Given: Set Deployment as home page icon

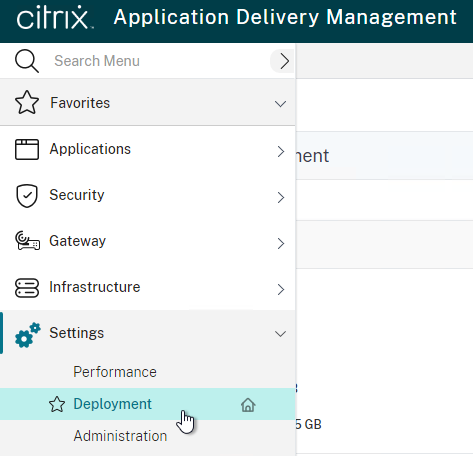Looking at the screenshot, I should pyautogui.click(x=248, y=405).
